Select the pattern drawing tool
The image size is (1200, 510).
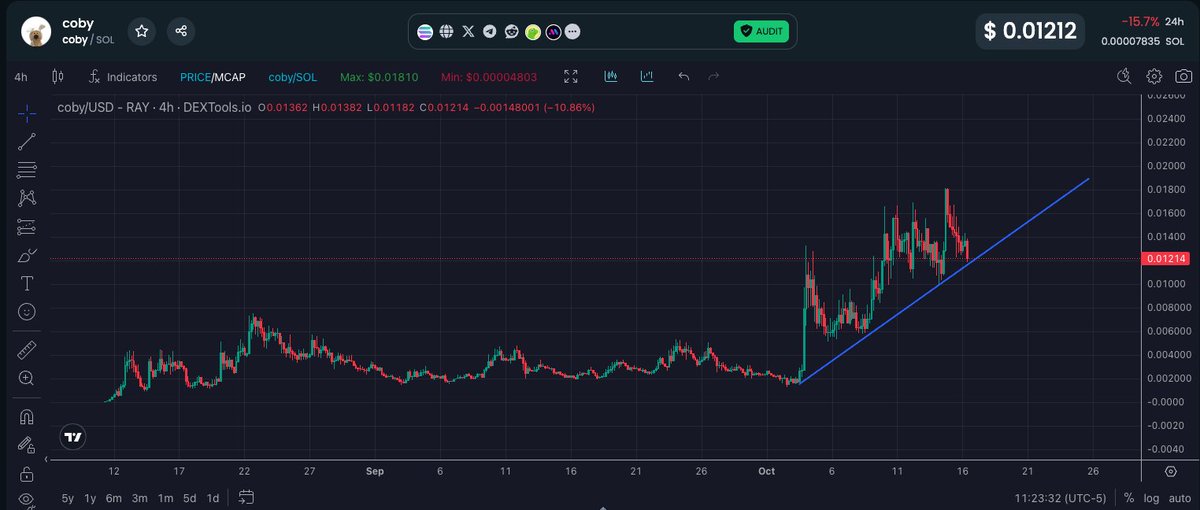[27, 199]
